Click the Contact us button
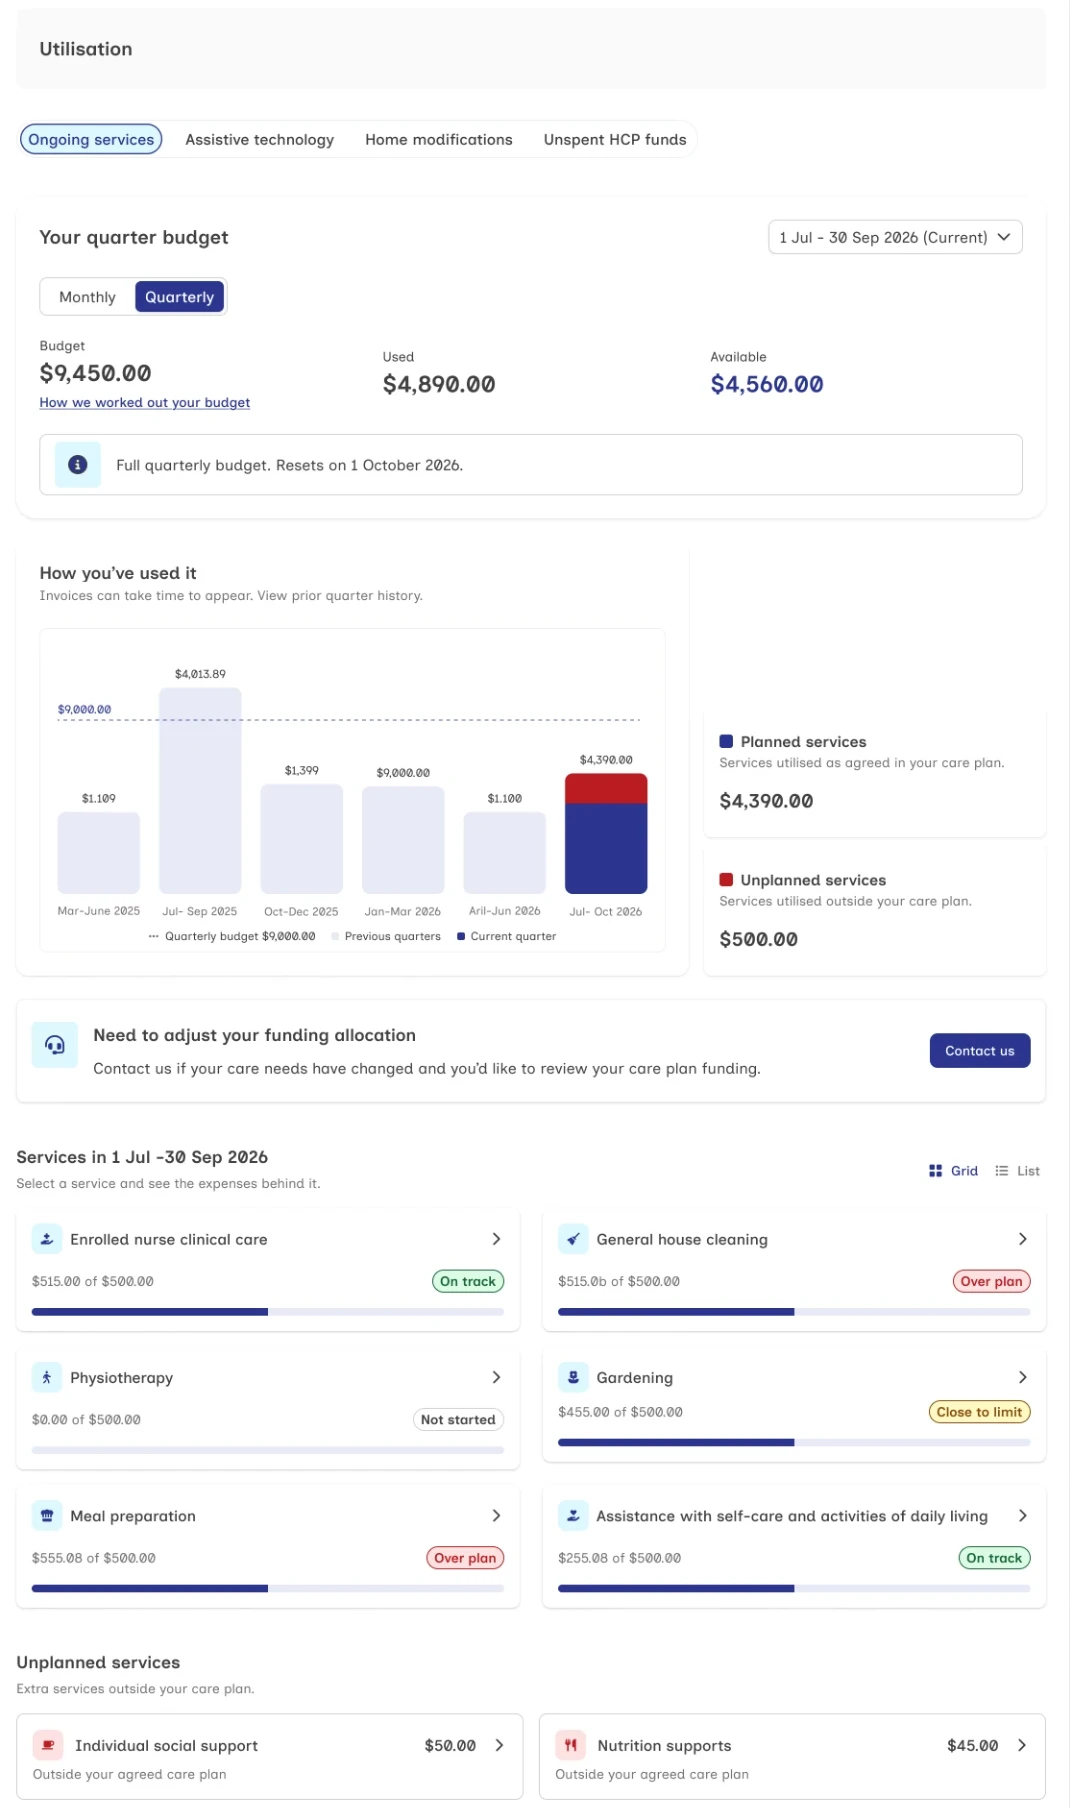1070x1808 pixels. tap(980, 1051)
